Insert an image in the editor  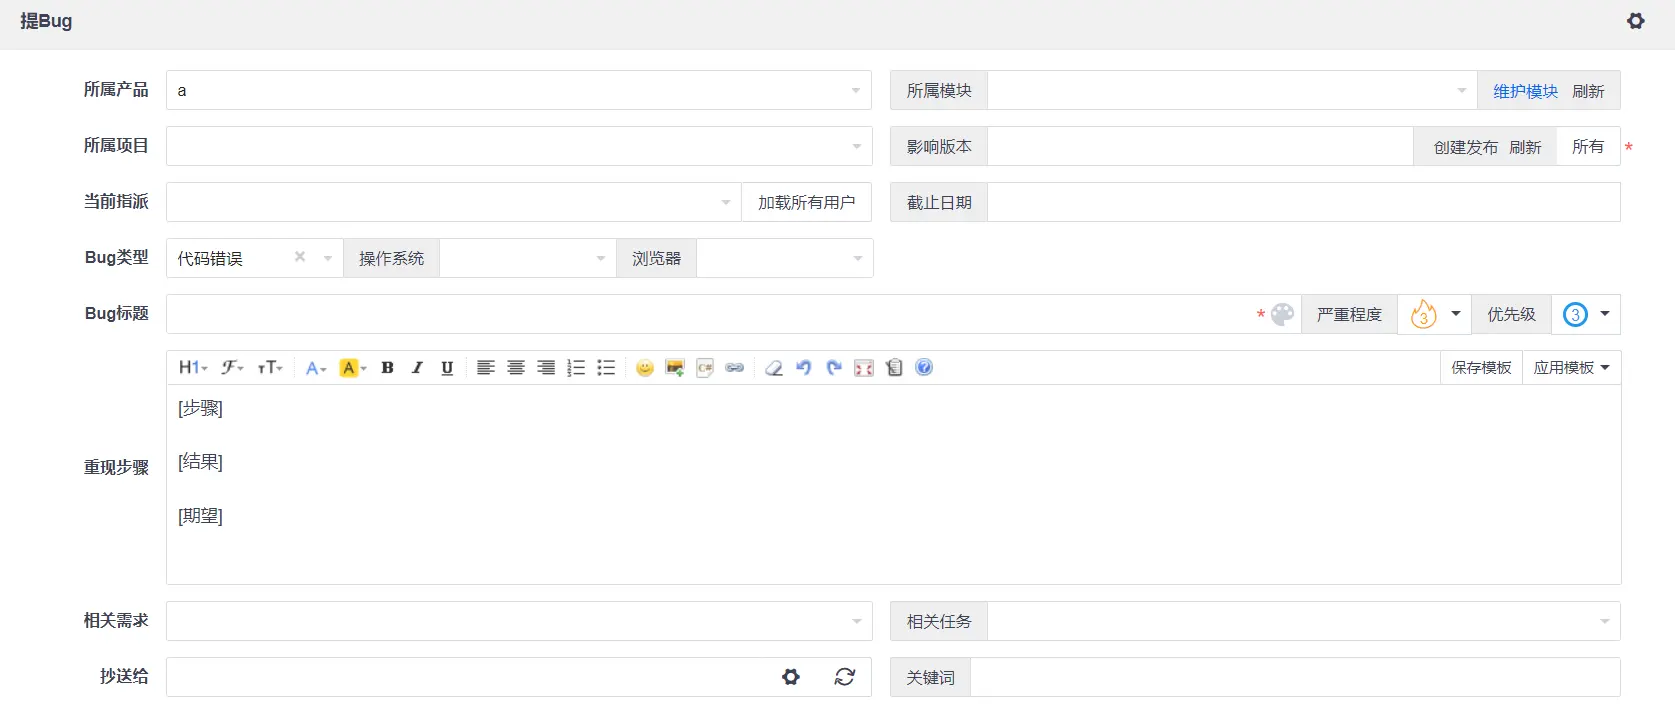(x=675, y=368)
